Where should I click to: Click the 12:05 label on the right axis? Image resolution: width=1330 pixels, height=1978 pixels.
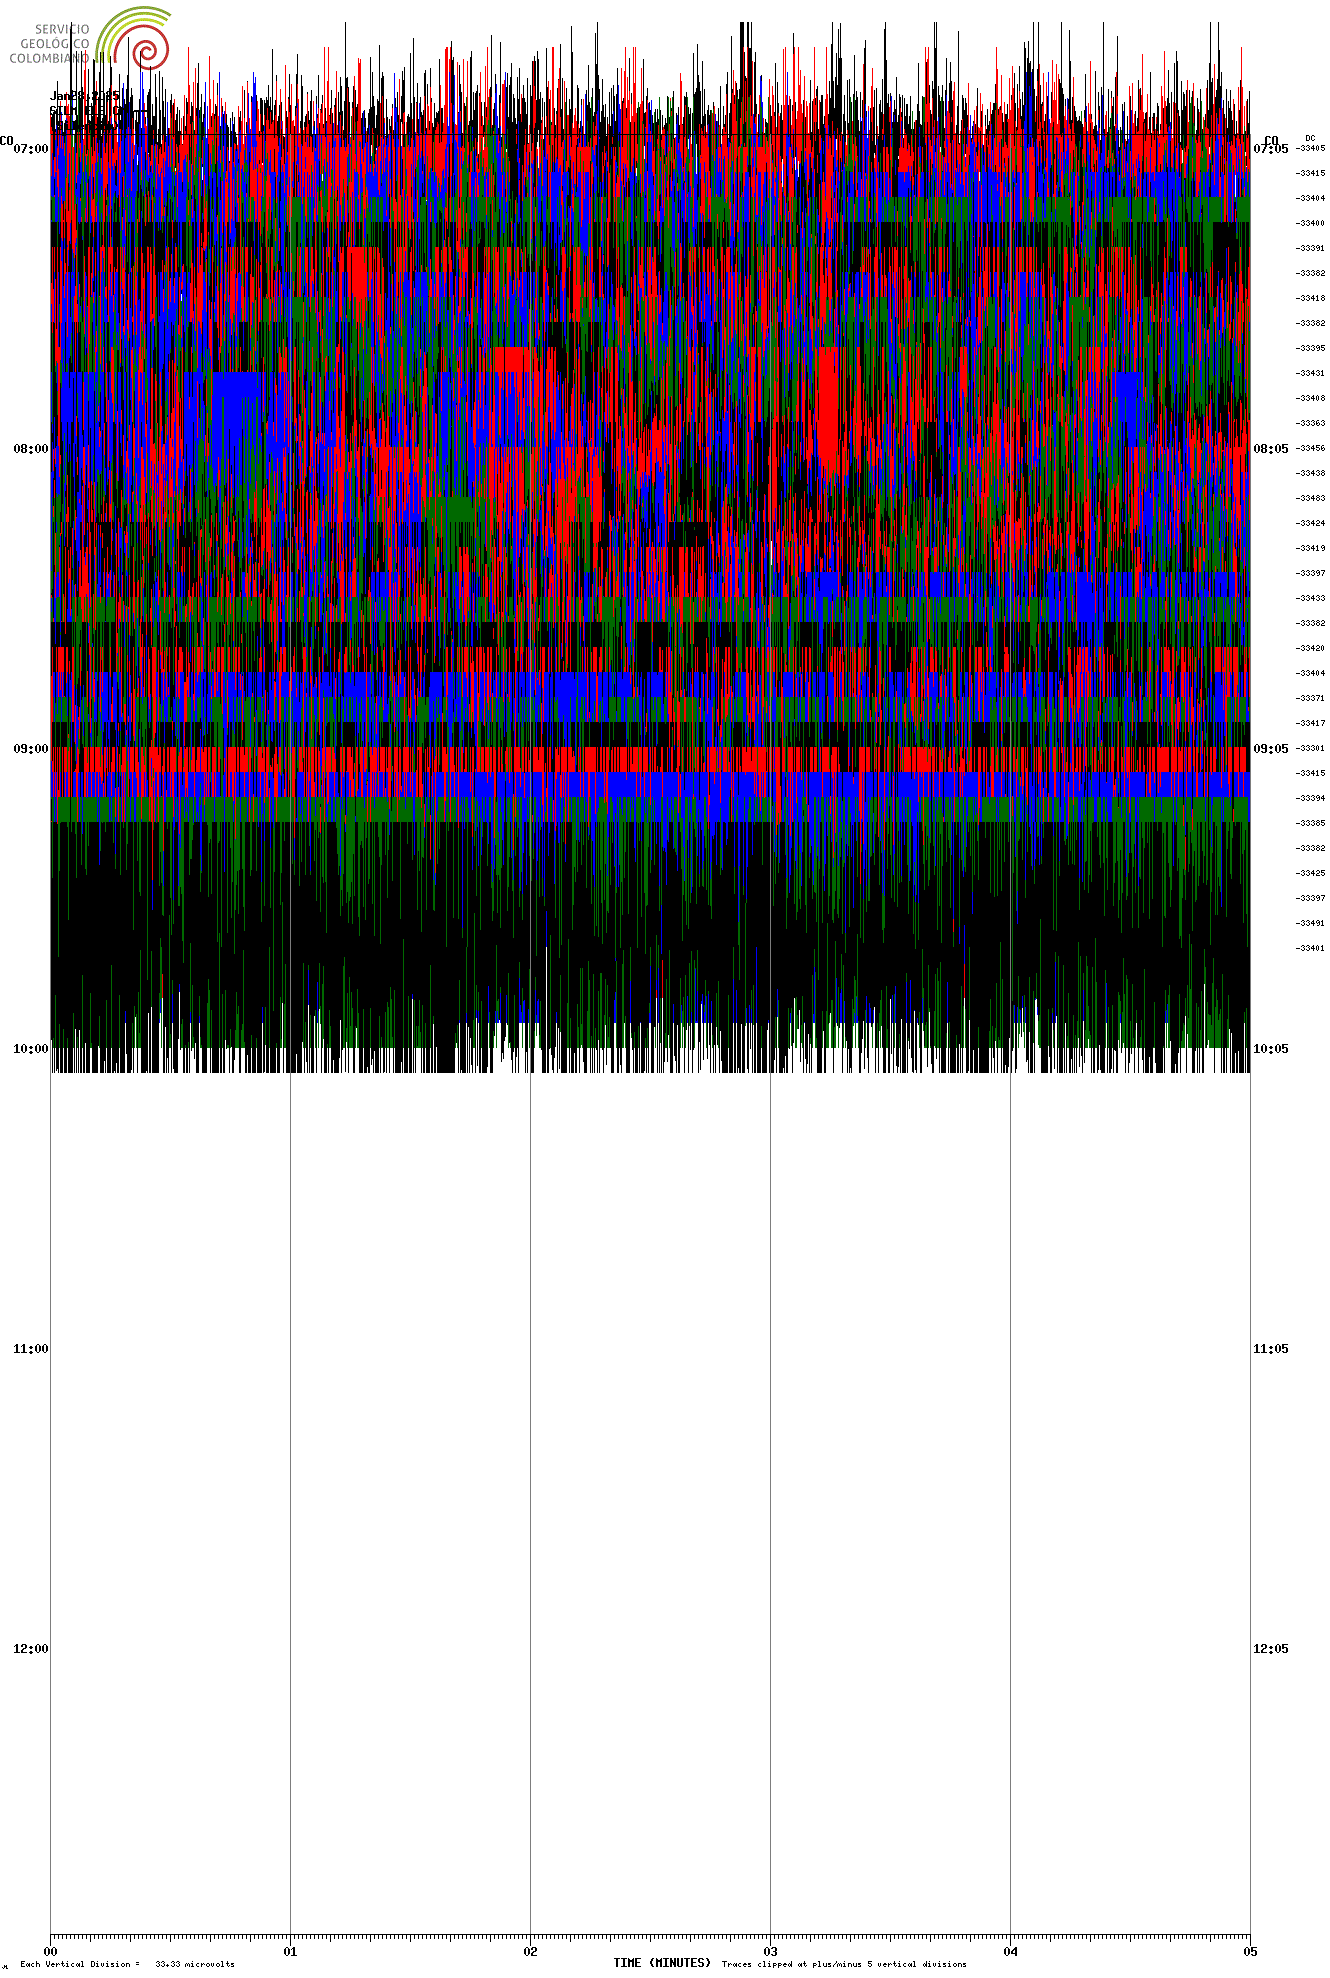click(1270, 1649)
